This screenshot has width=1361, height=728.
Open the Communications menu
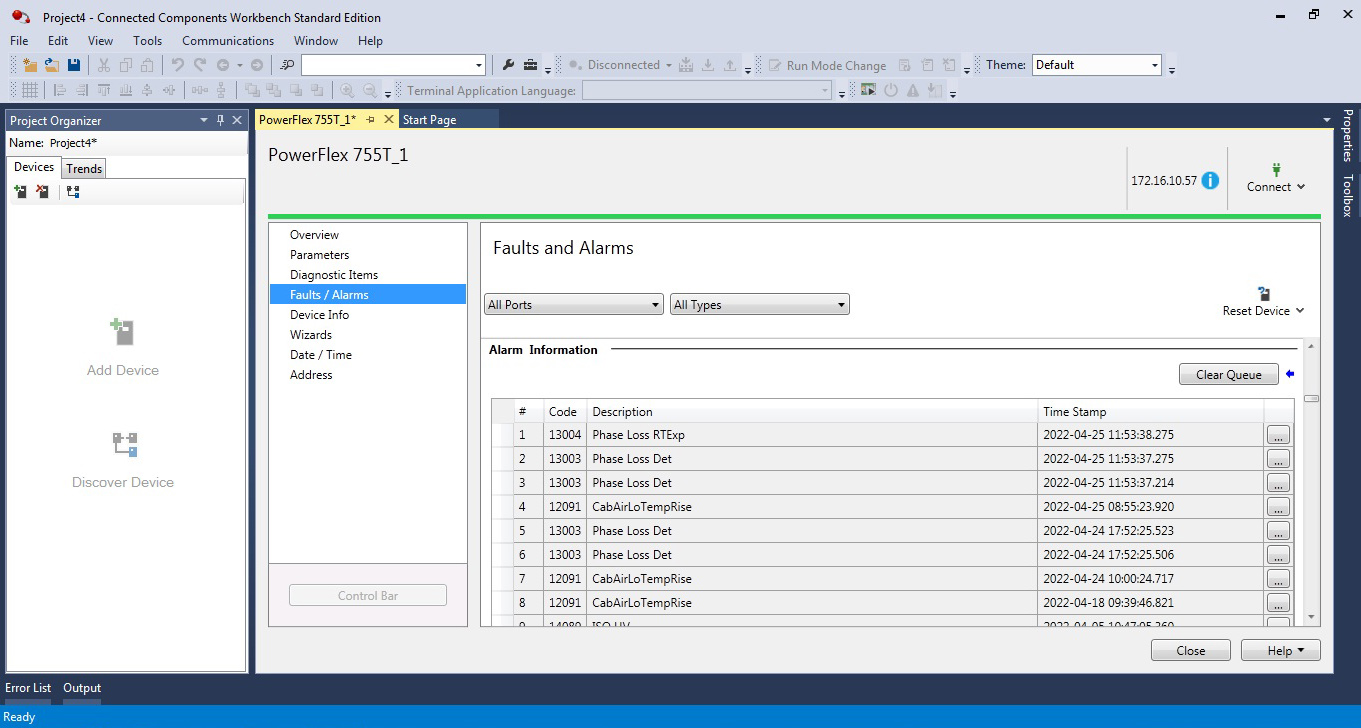click(228, 41)
